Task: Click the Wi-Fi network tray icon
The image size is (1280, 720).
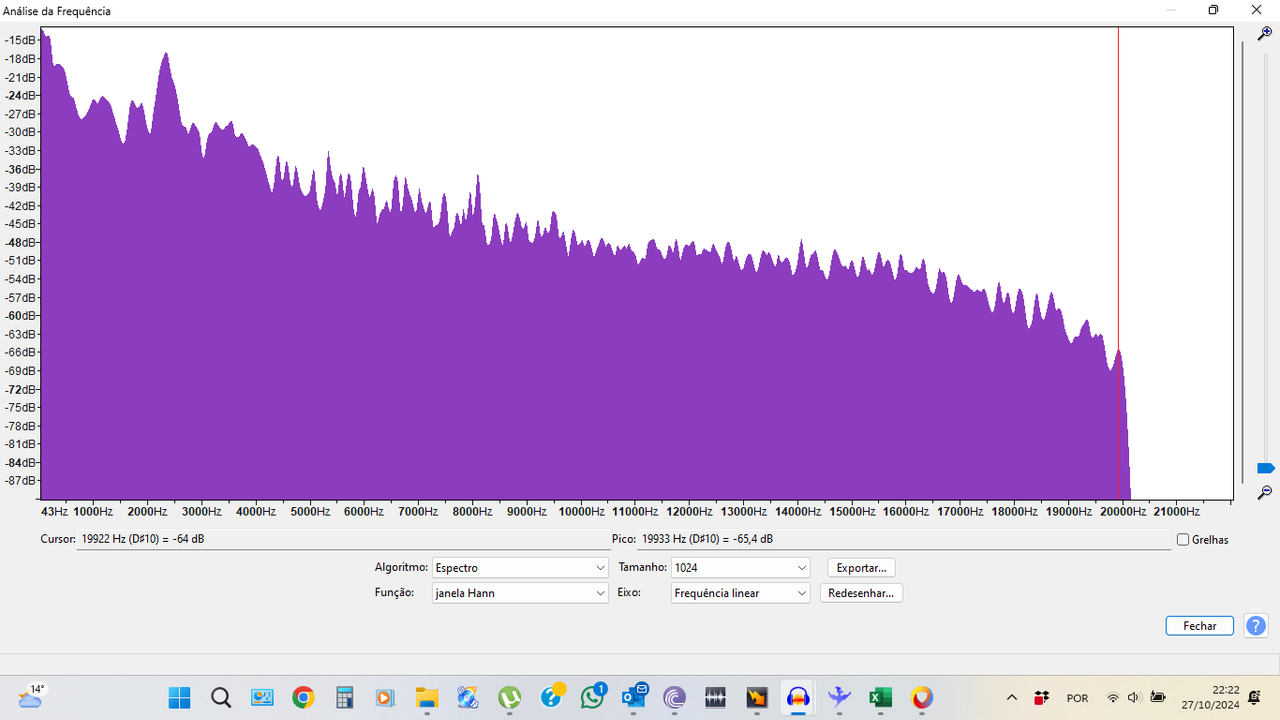Action: pyautogui.click(x=1113, y=697)
